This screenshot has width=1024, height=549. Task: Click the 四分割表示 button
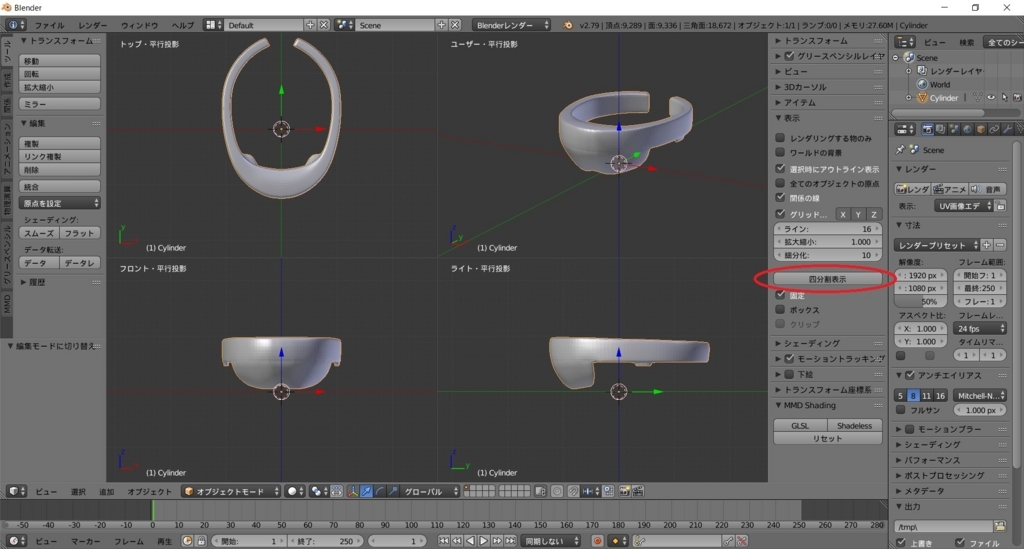(x=827, y=279)
